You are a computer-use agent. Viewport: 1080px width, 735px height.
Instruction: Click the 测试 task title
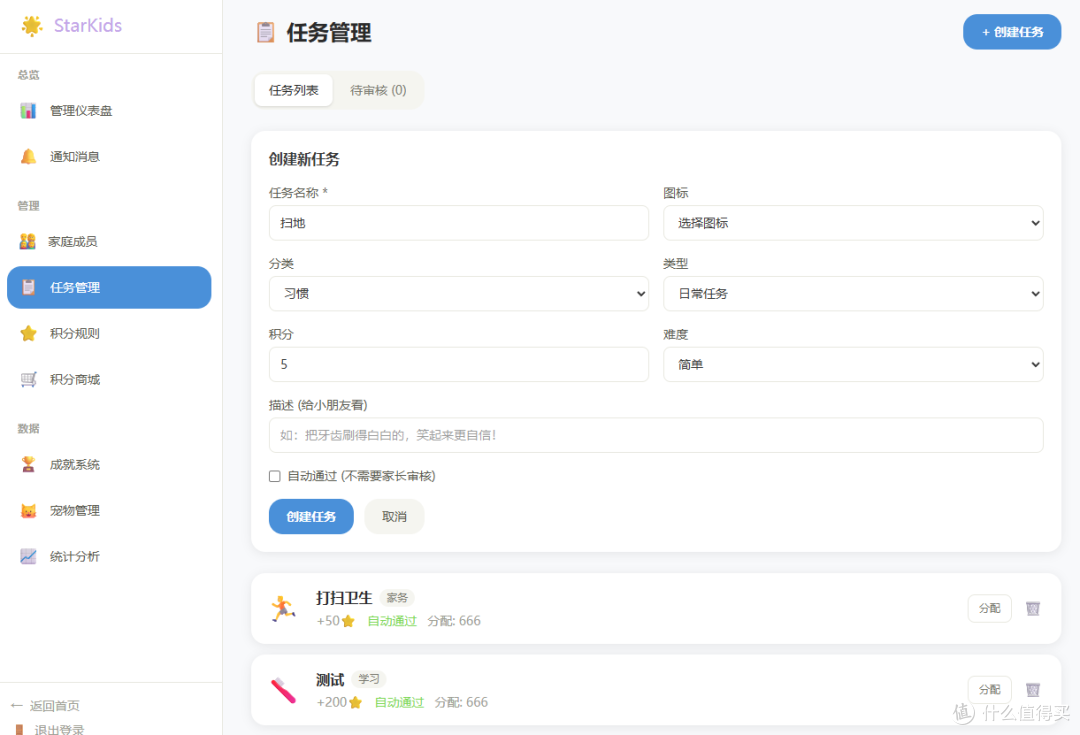tap(330, 680)
